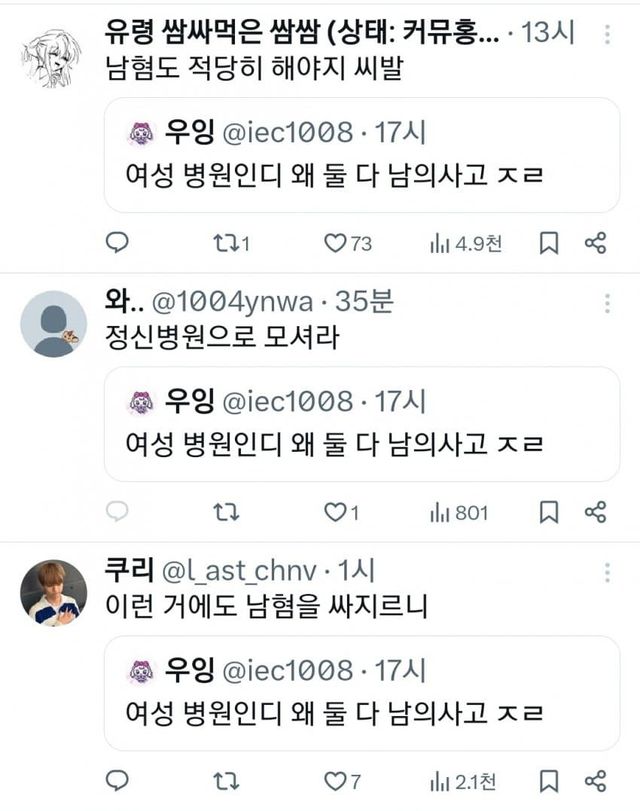Bookmark the 유령 쌈싸먹은 쌈쌈 tweet
The height and width of the screenshot is (811, 640).
549,243
